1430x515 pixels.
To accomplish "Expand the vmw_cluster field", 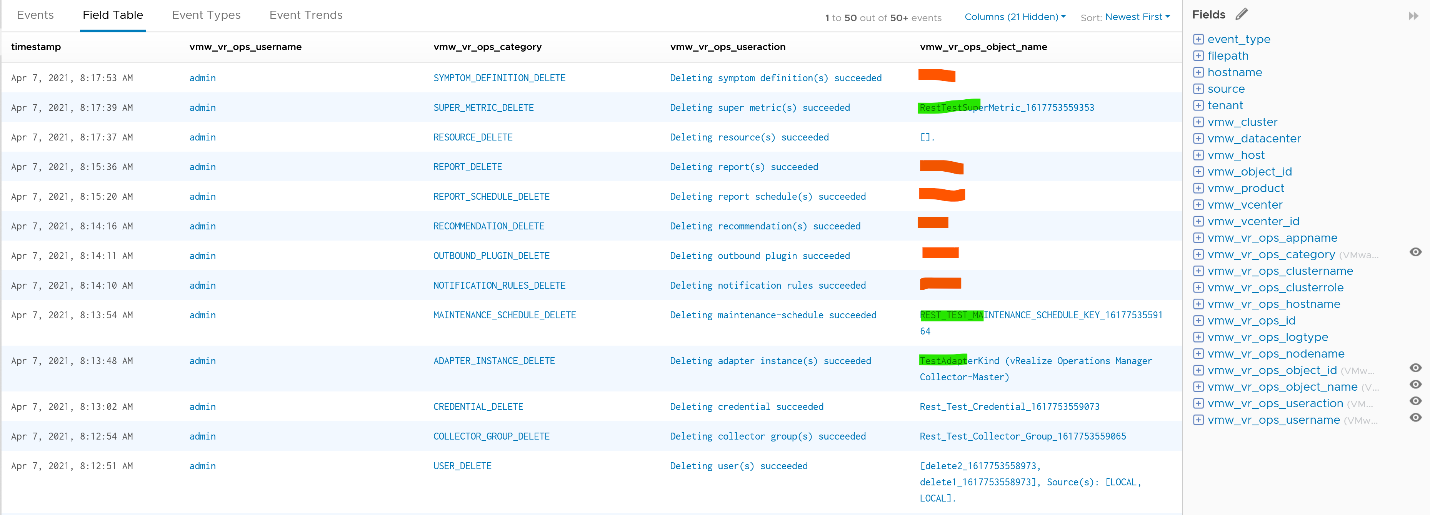I will [1198, 122].
